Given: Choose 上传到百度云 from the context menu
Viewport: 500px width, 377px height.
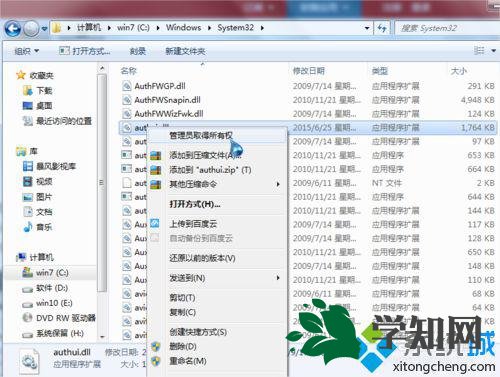Looking at the screenshot, I should [217, 224].
